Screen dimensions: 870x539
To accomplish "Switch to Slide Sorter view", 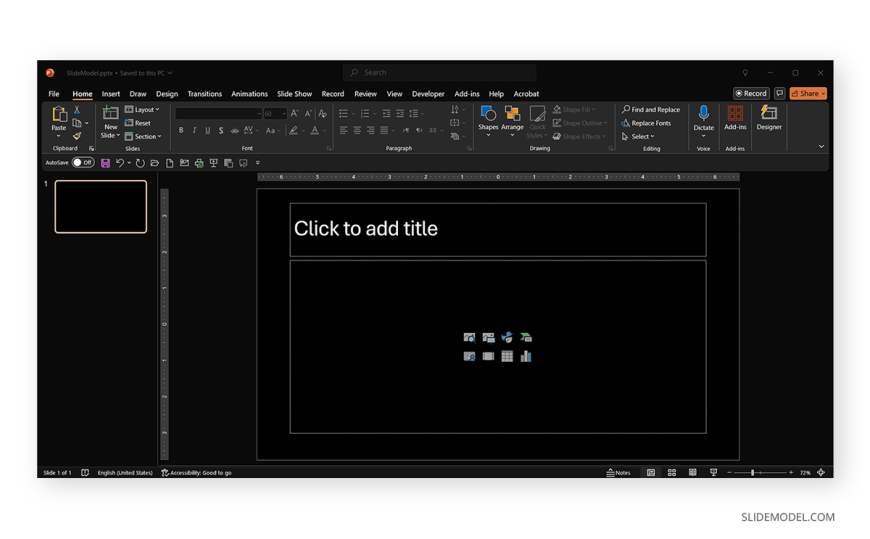I will (x=672, y=472).
